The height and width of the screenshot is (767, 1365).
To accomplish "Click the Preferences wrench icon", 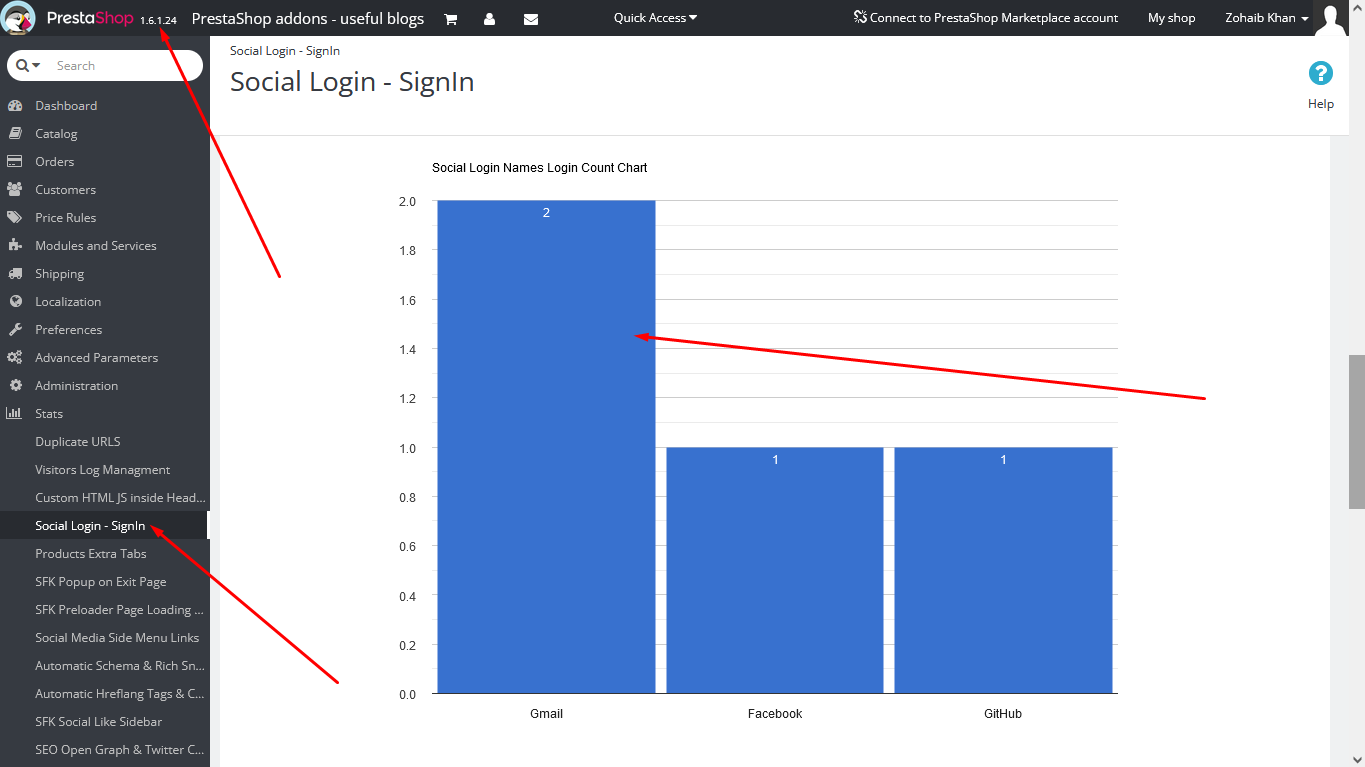I will click(15, 330).
